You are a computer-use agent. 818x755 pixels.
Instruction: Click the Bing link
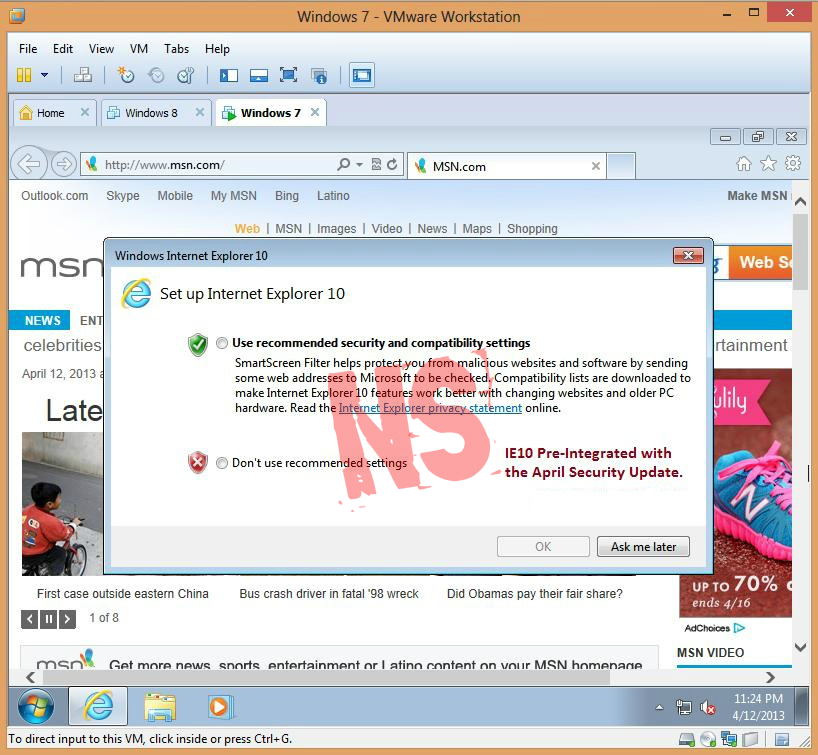(287, 196)
